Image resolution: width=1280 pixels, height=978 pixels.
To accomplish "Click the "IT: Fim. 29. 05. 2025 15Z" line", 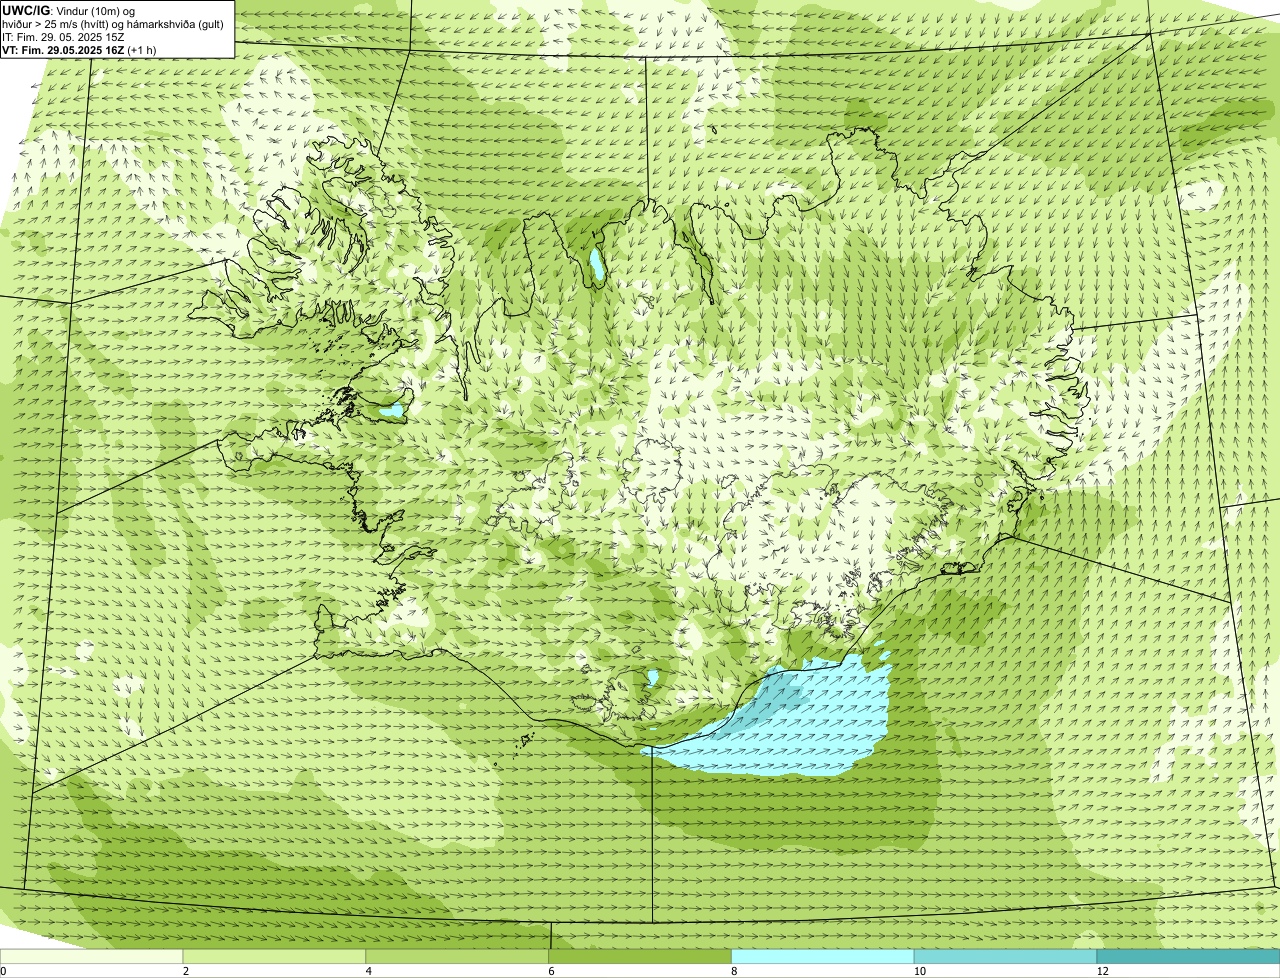I will click(63, 37).
